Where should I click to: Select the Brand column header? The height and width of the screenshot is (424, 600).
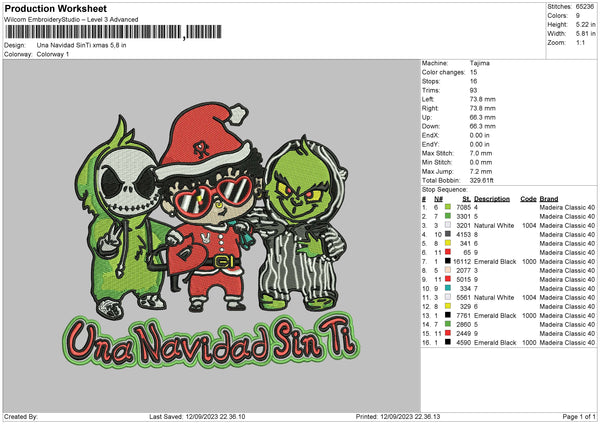tap(549, 199)
